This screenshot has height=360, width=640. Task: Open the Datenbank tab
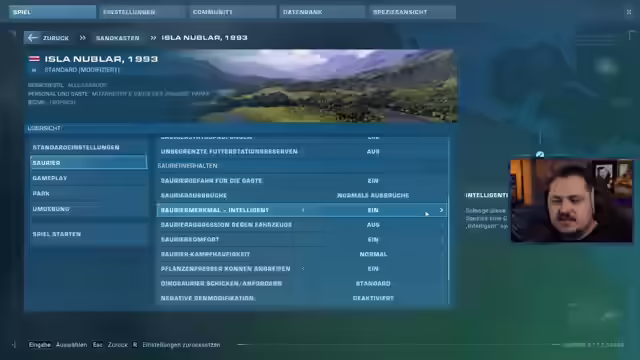pyautogui.click(x=322, y=12)
